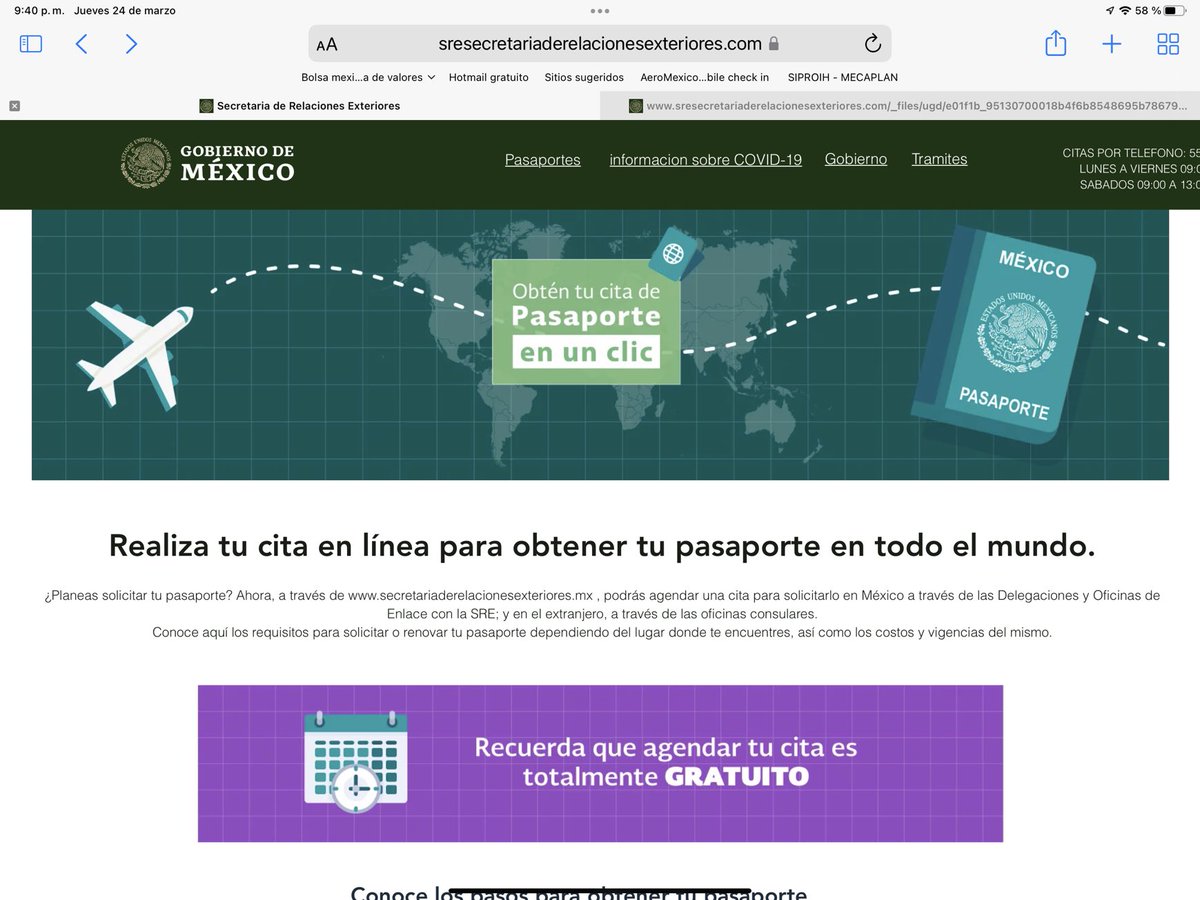1200x900 pixels.
Task: Click the Gobierno de México eagle emblem
Action: point(146,160)
